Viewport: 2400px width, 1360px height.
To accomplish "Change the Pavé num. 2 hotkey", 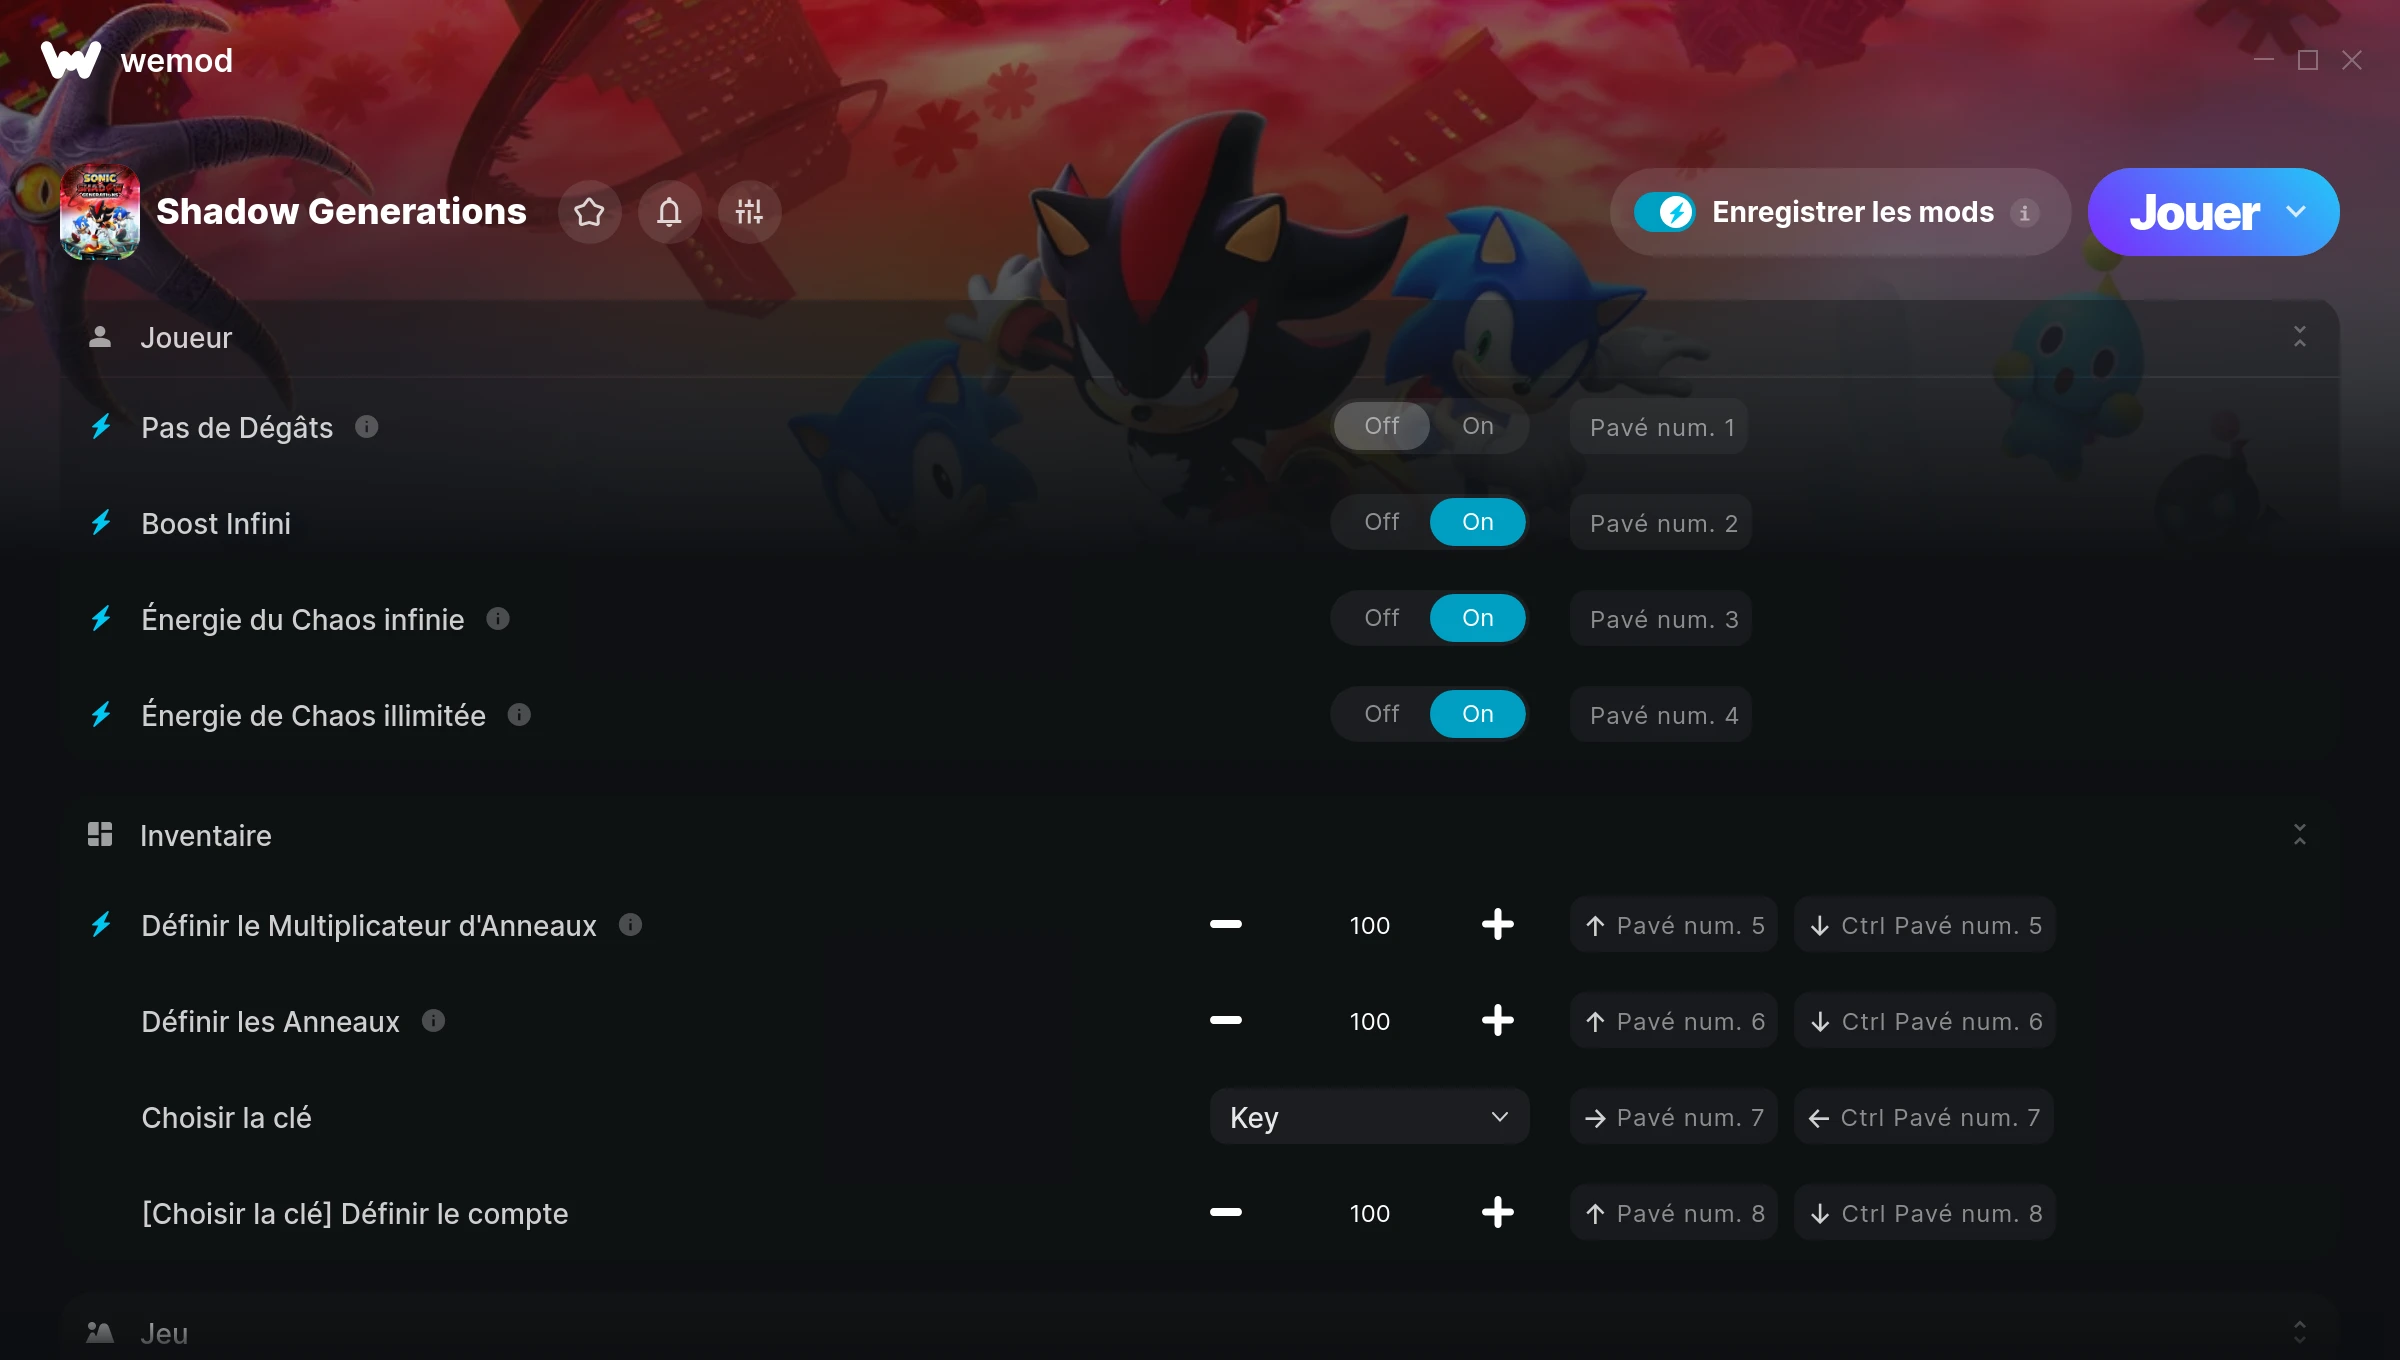I will pos(1661,523).
